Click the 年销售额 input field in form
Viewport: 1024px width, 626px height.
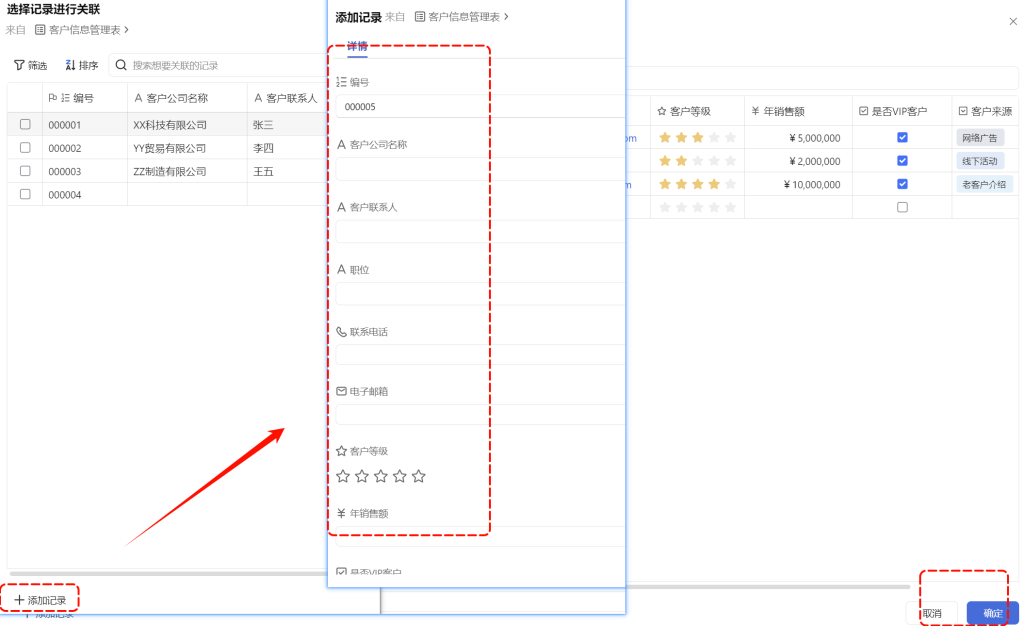pyautogui.click(x=480, y=537)
